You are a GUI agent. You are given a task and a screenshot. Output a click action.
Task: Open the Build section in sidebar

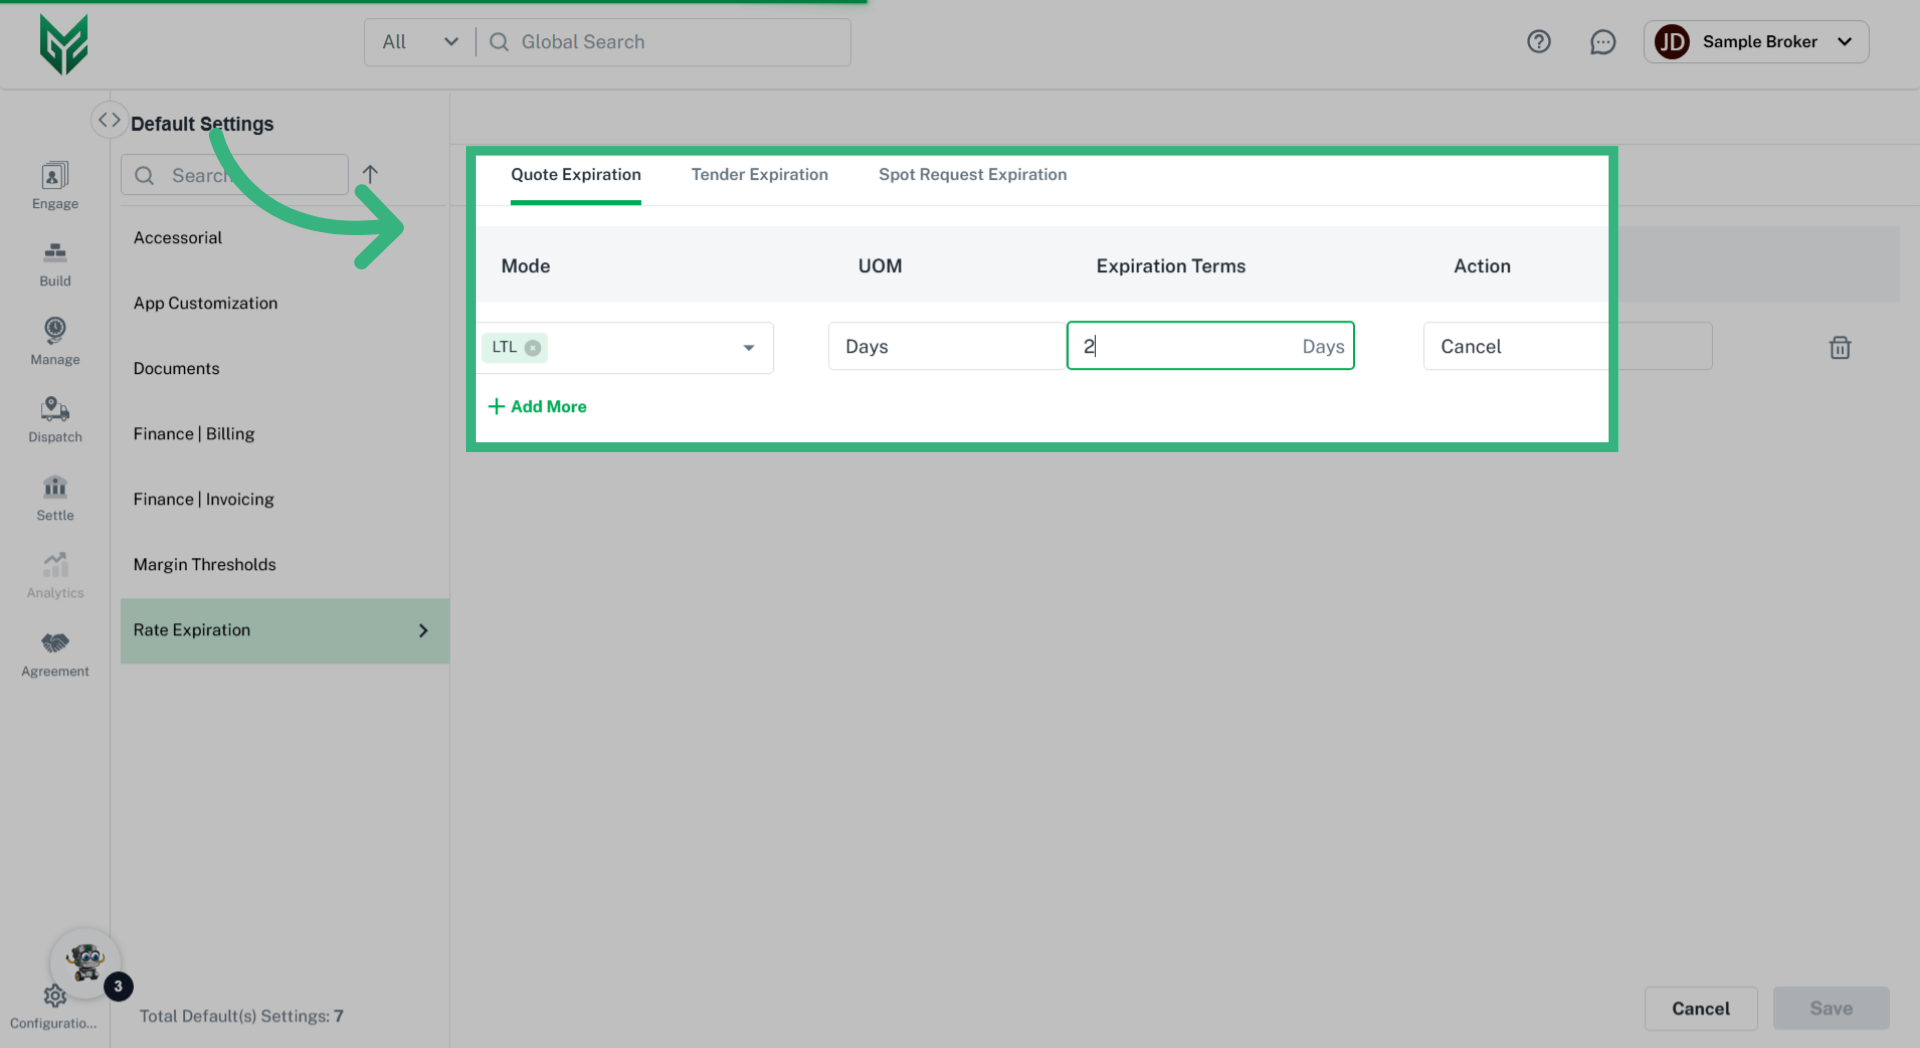(54, 263)
